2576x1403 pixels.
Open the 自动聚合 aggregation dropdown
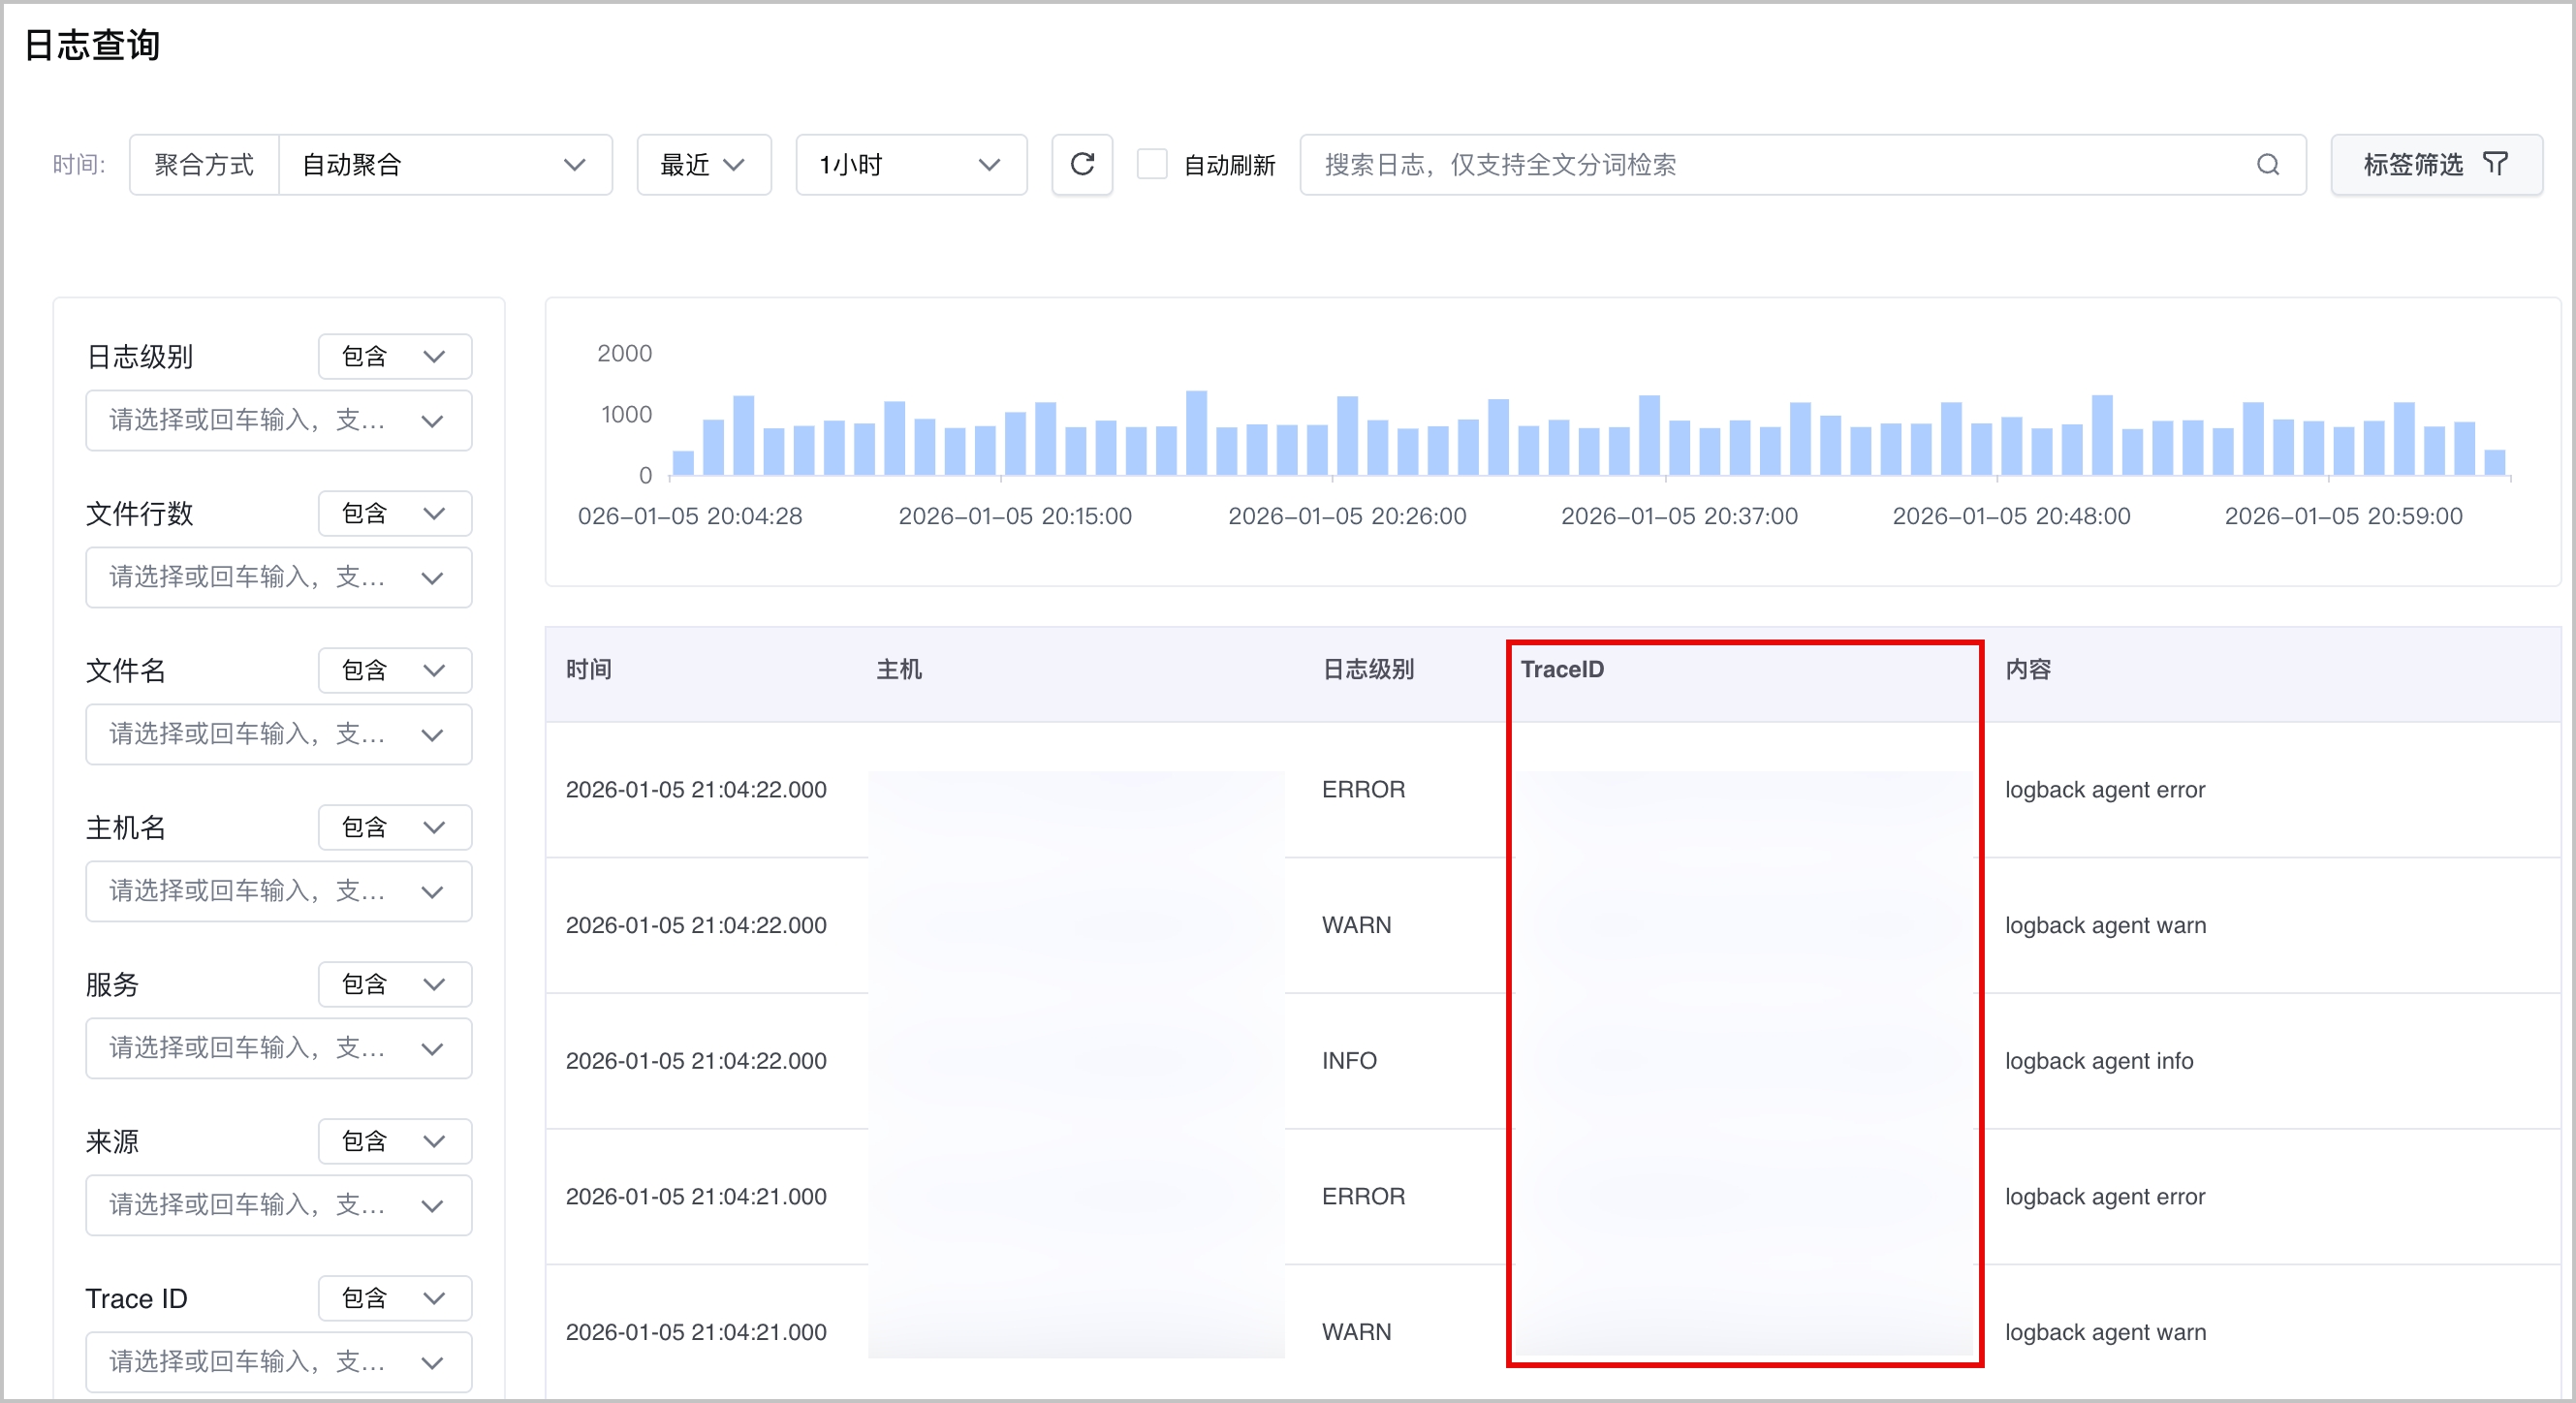[445, 164]
